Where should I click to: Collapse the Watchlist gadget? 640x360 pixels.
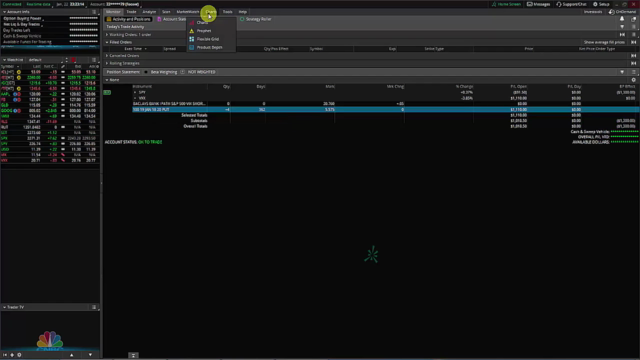[4, 60]
